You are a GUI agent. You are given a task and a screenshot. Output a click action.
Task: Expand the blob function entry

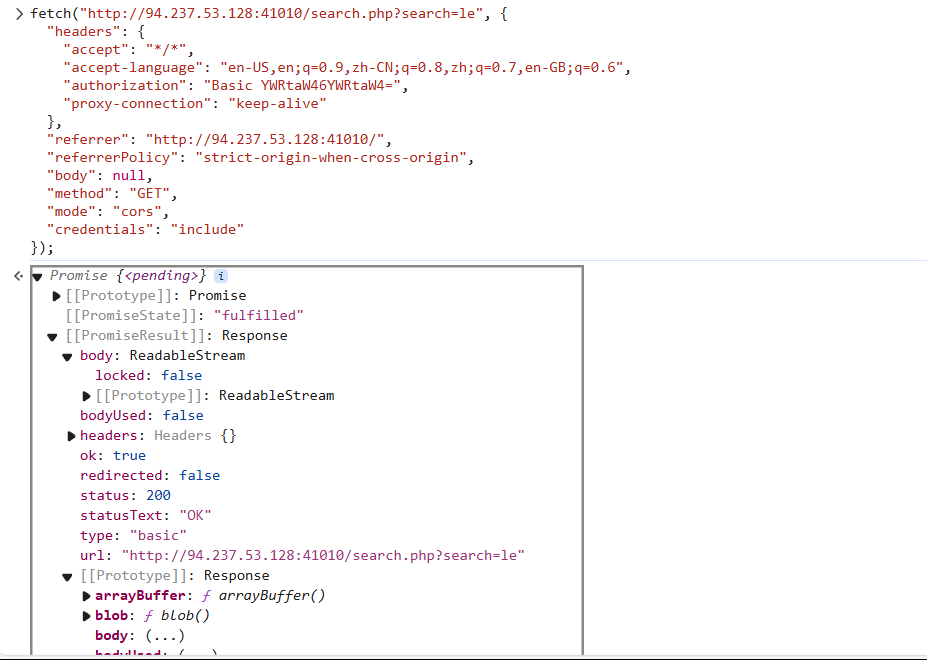pos(85,615)
